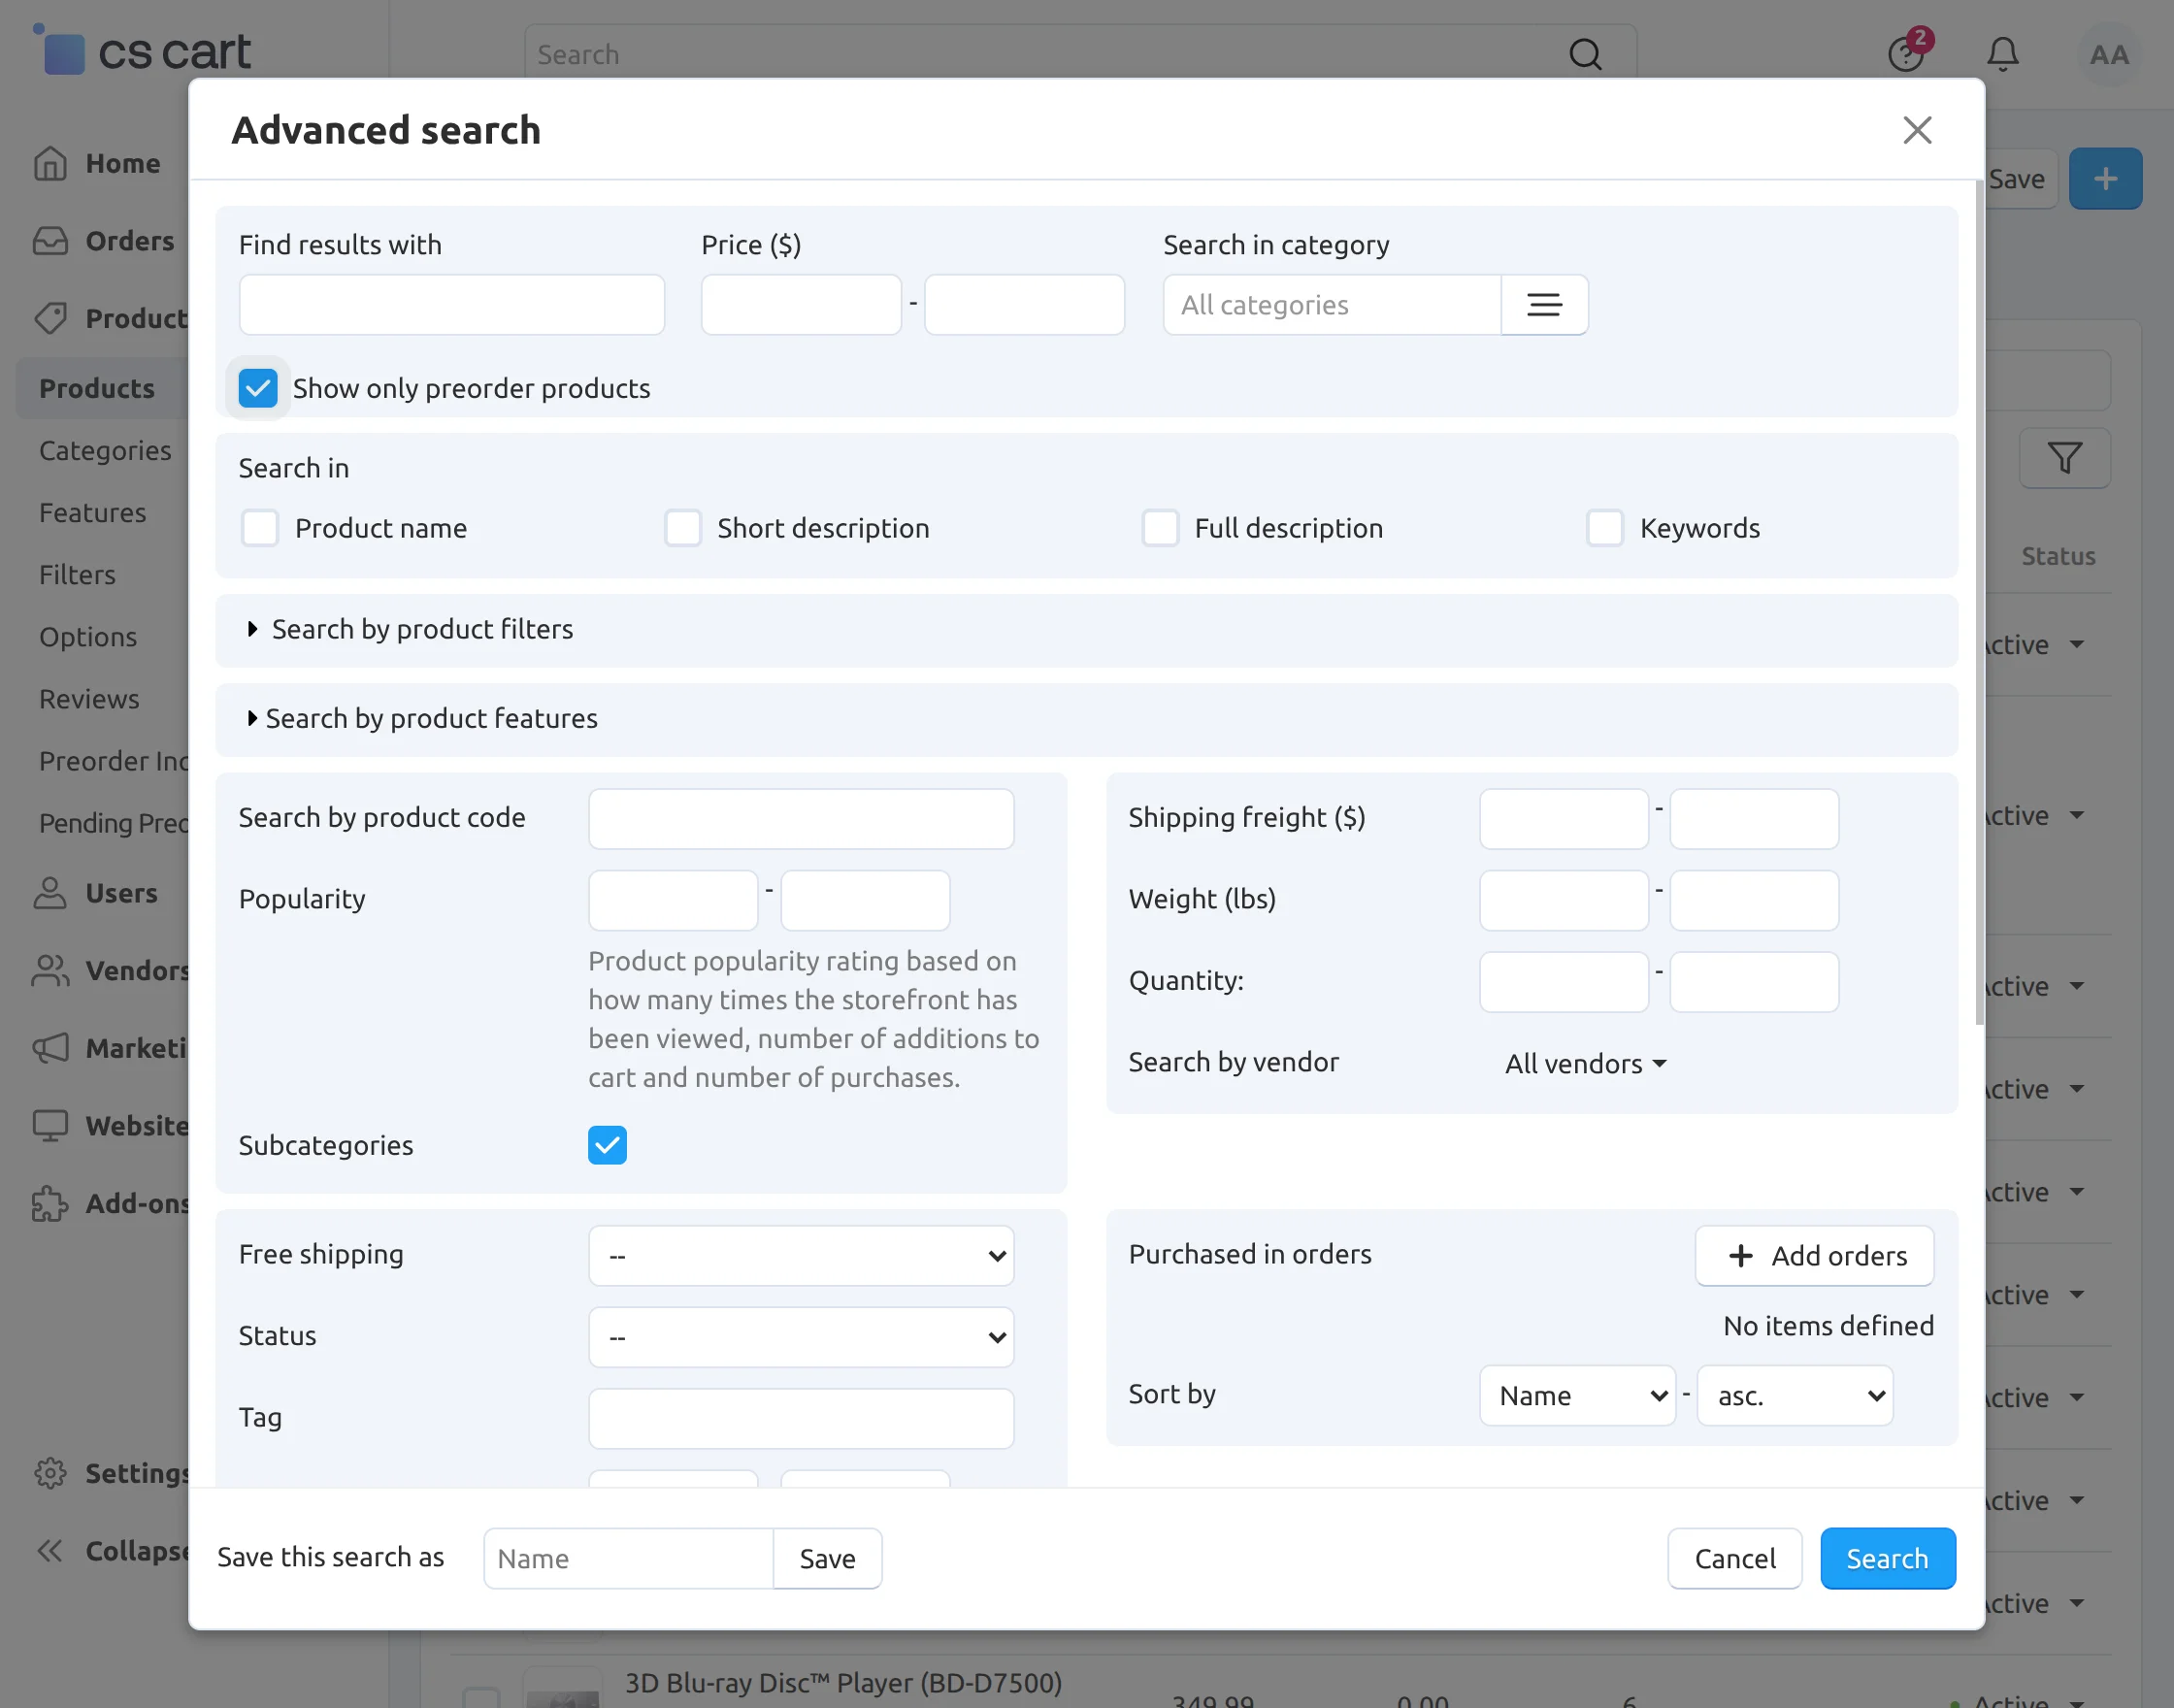This screenshot has height=1708, width=2174.
Task: Open the quick start help icon
Action: (x=1905, y=54)
